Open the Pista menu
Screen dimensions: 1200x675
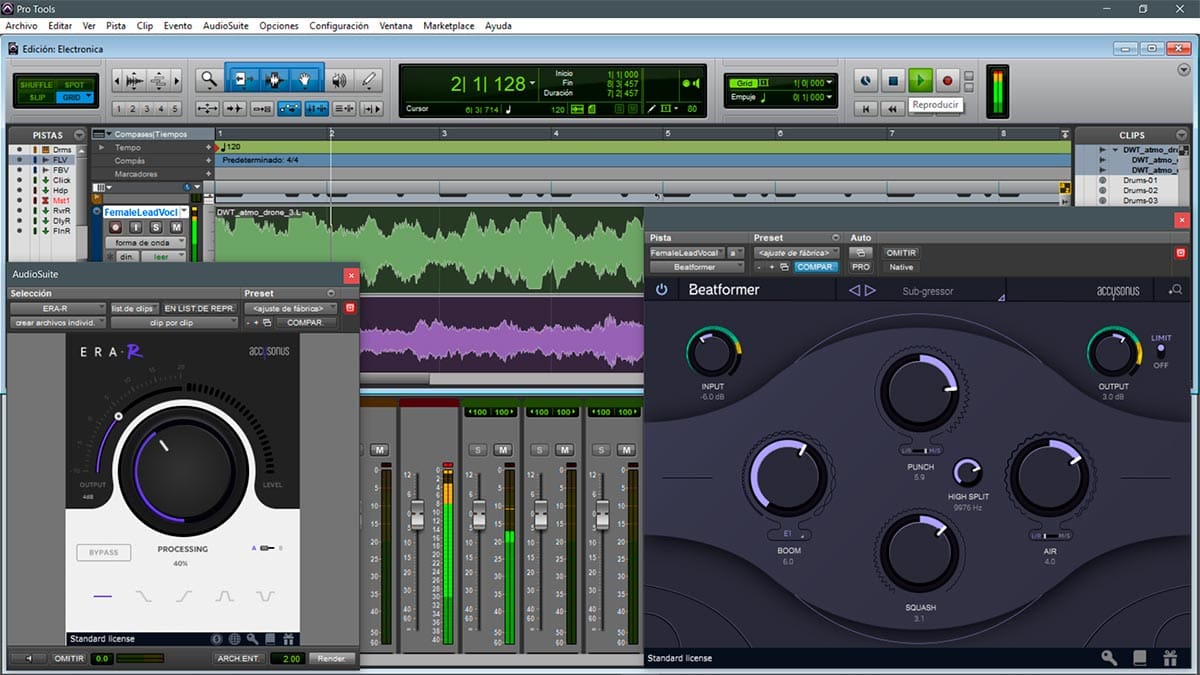(x=116, y=26)
